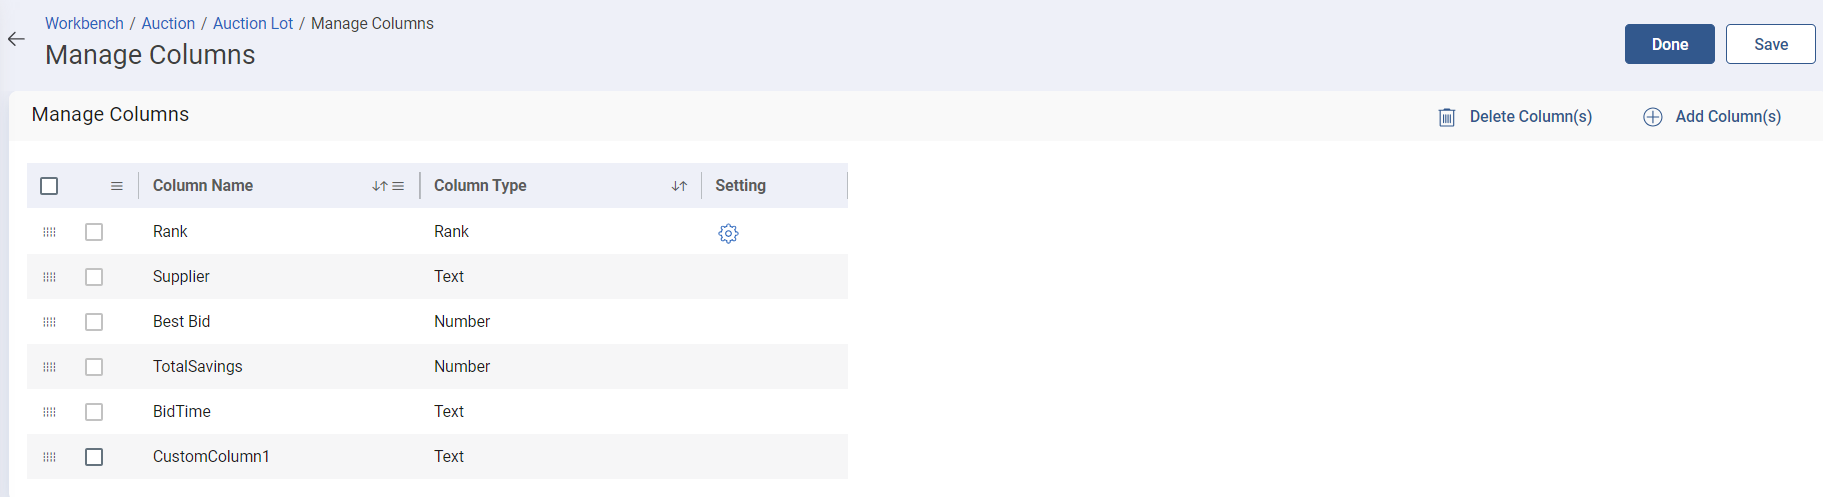Click the trash icon for Delete Column(s)
This screenshot has width=1823, height=497.
[1446, 117]
